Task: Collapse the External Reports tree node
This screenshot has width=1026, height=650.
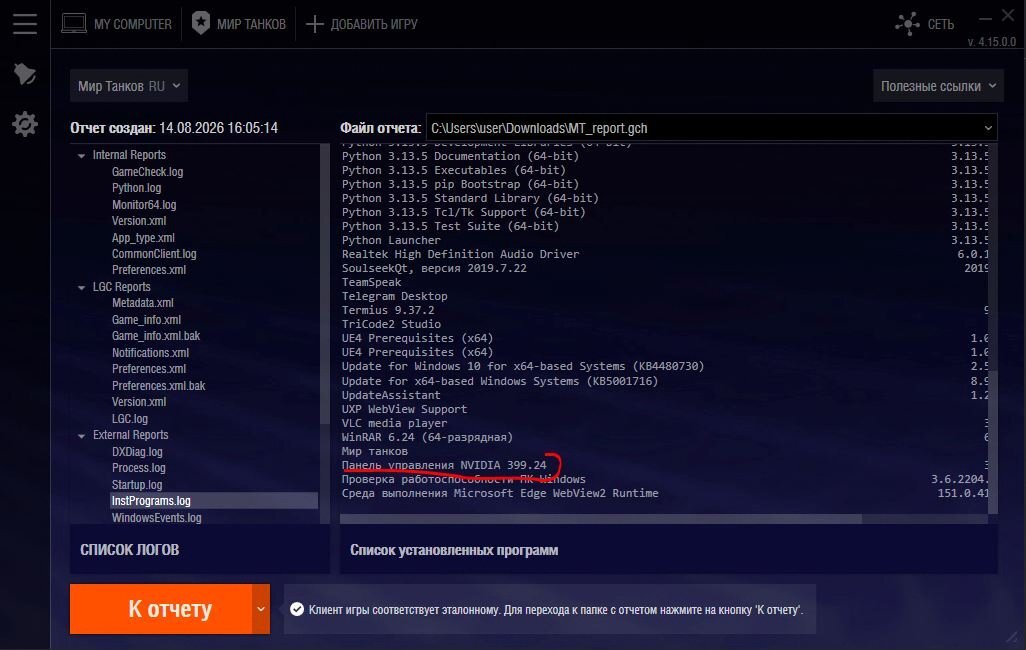Action: click(82, 436)
